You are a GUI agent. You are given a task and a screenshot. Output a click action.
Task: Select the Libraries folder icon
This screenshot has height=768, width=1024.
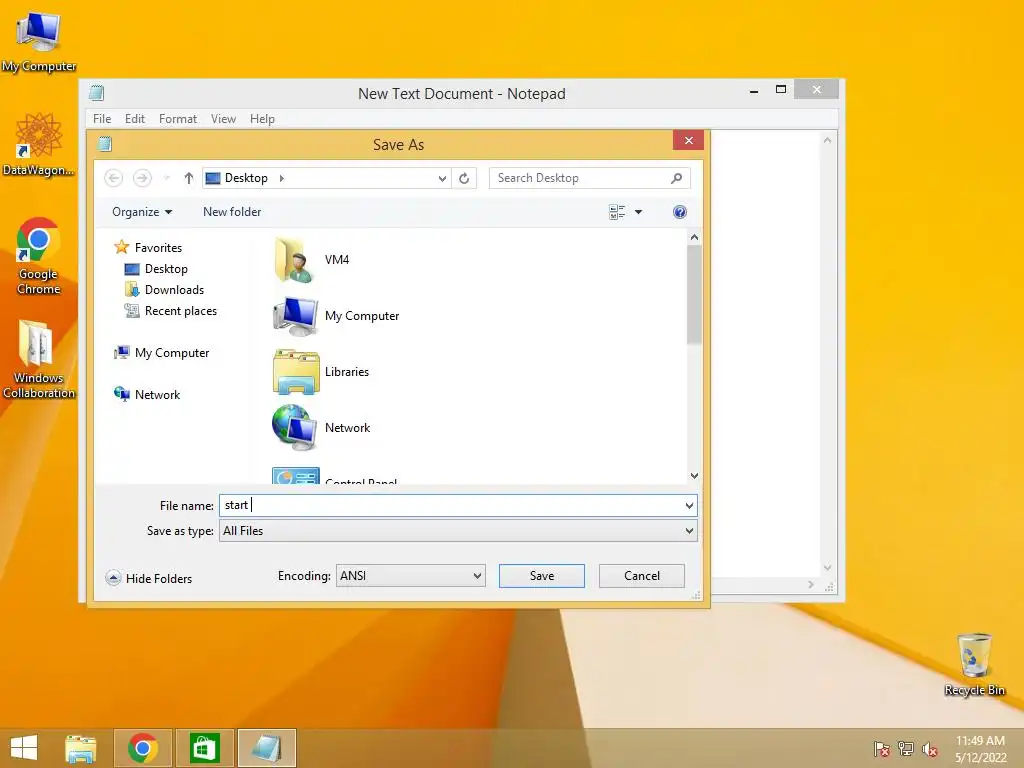pos(296,372)
